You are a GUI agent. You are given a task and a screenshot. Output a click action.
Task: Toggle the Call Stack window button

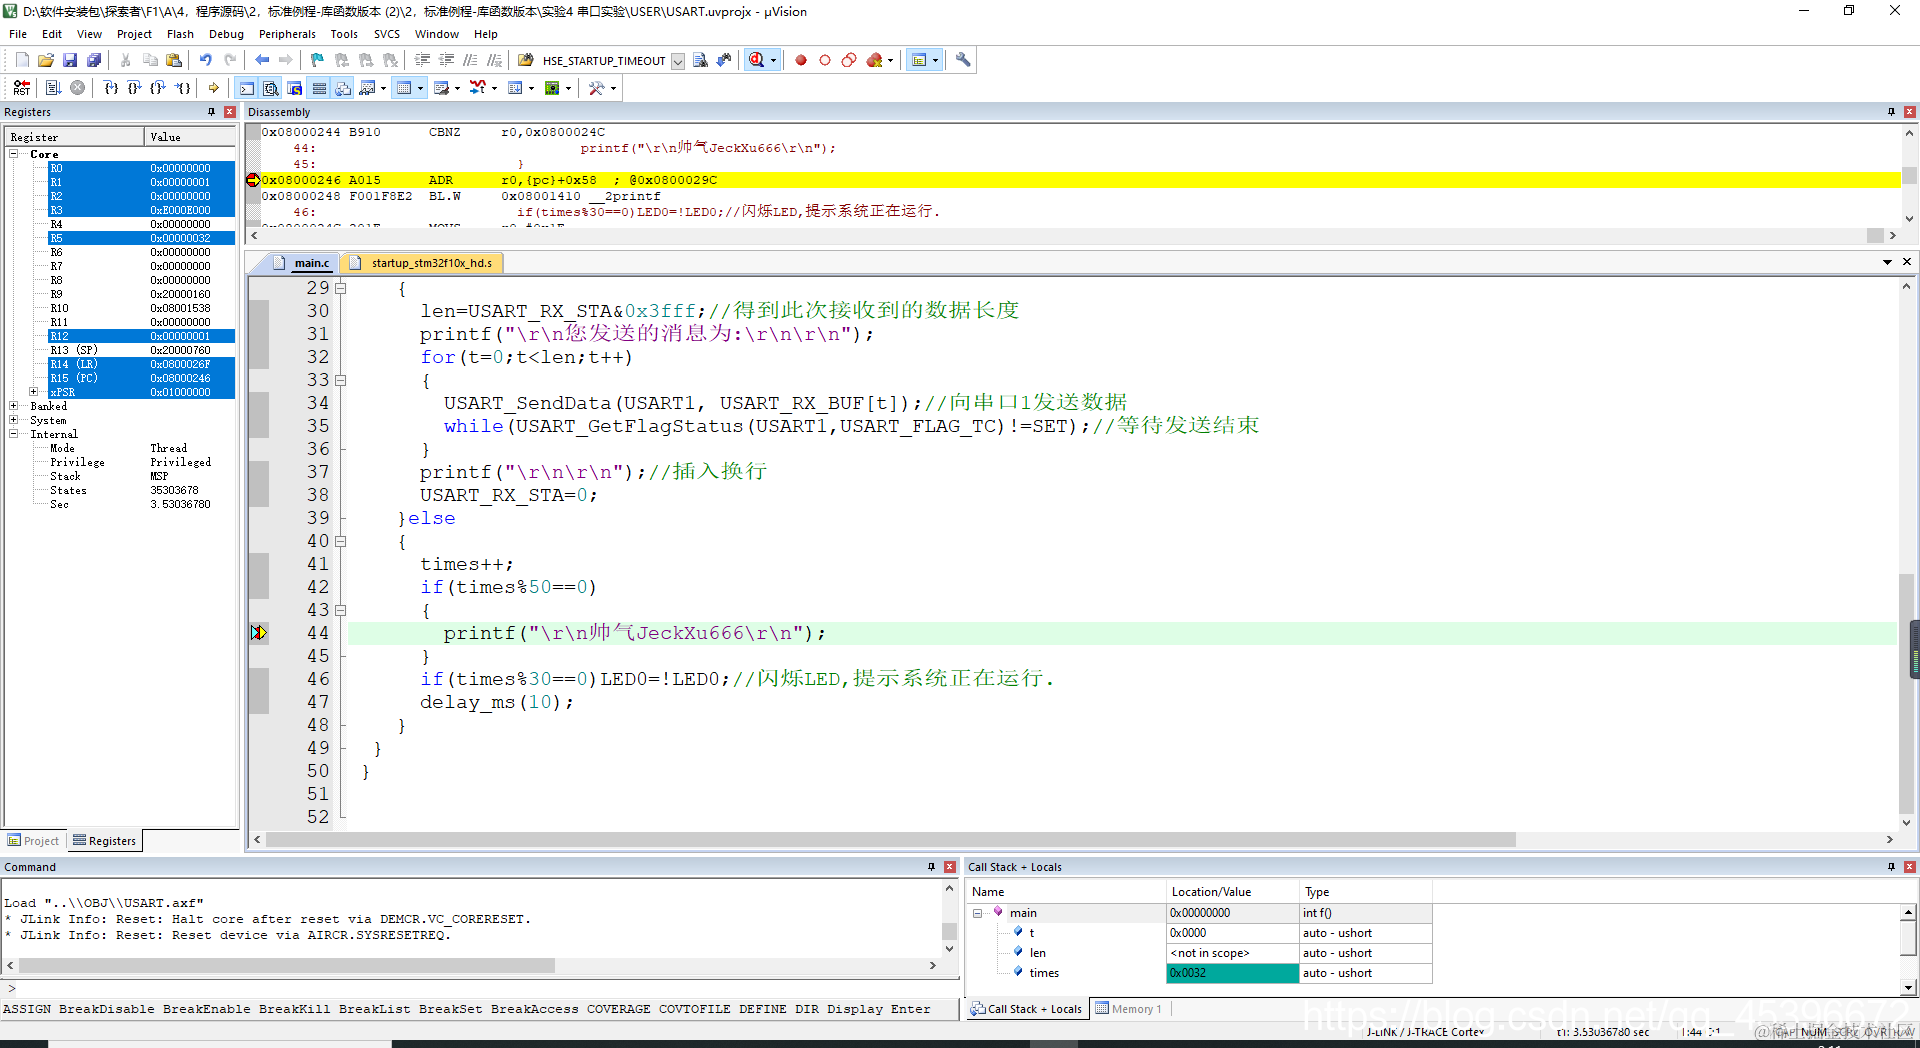343,88
